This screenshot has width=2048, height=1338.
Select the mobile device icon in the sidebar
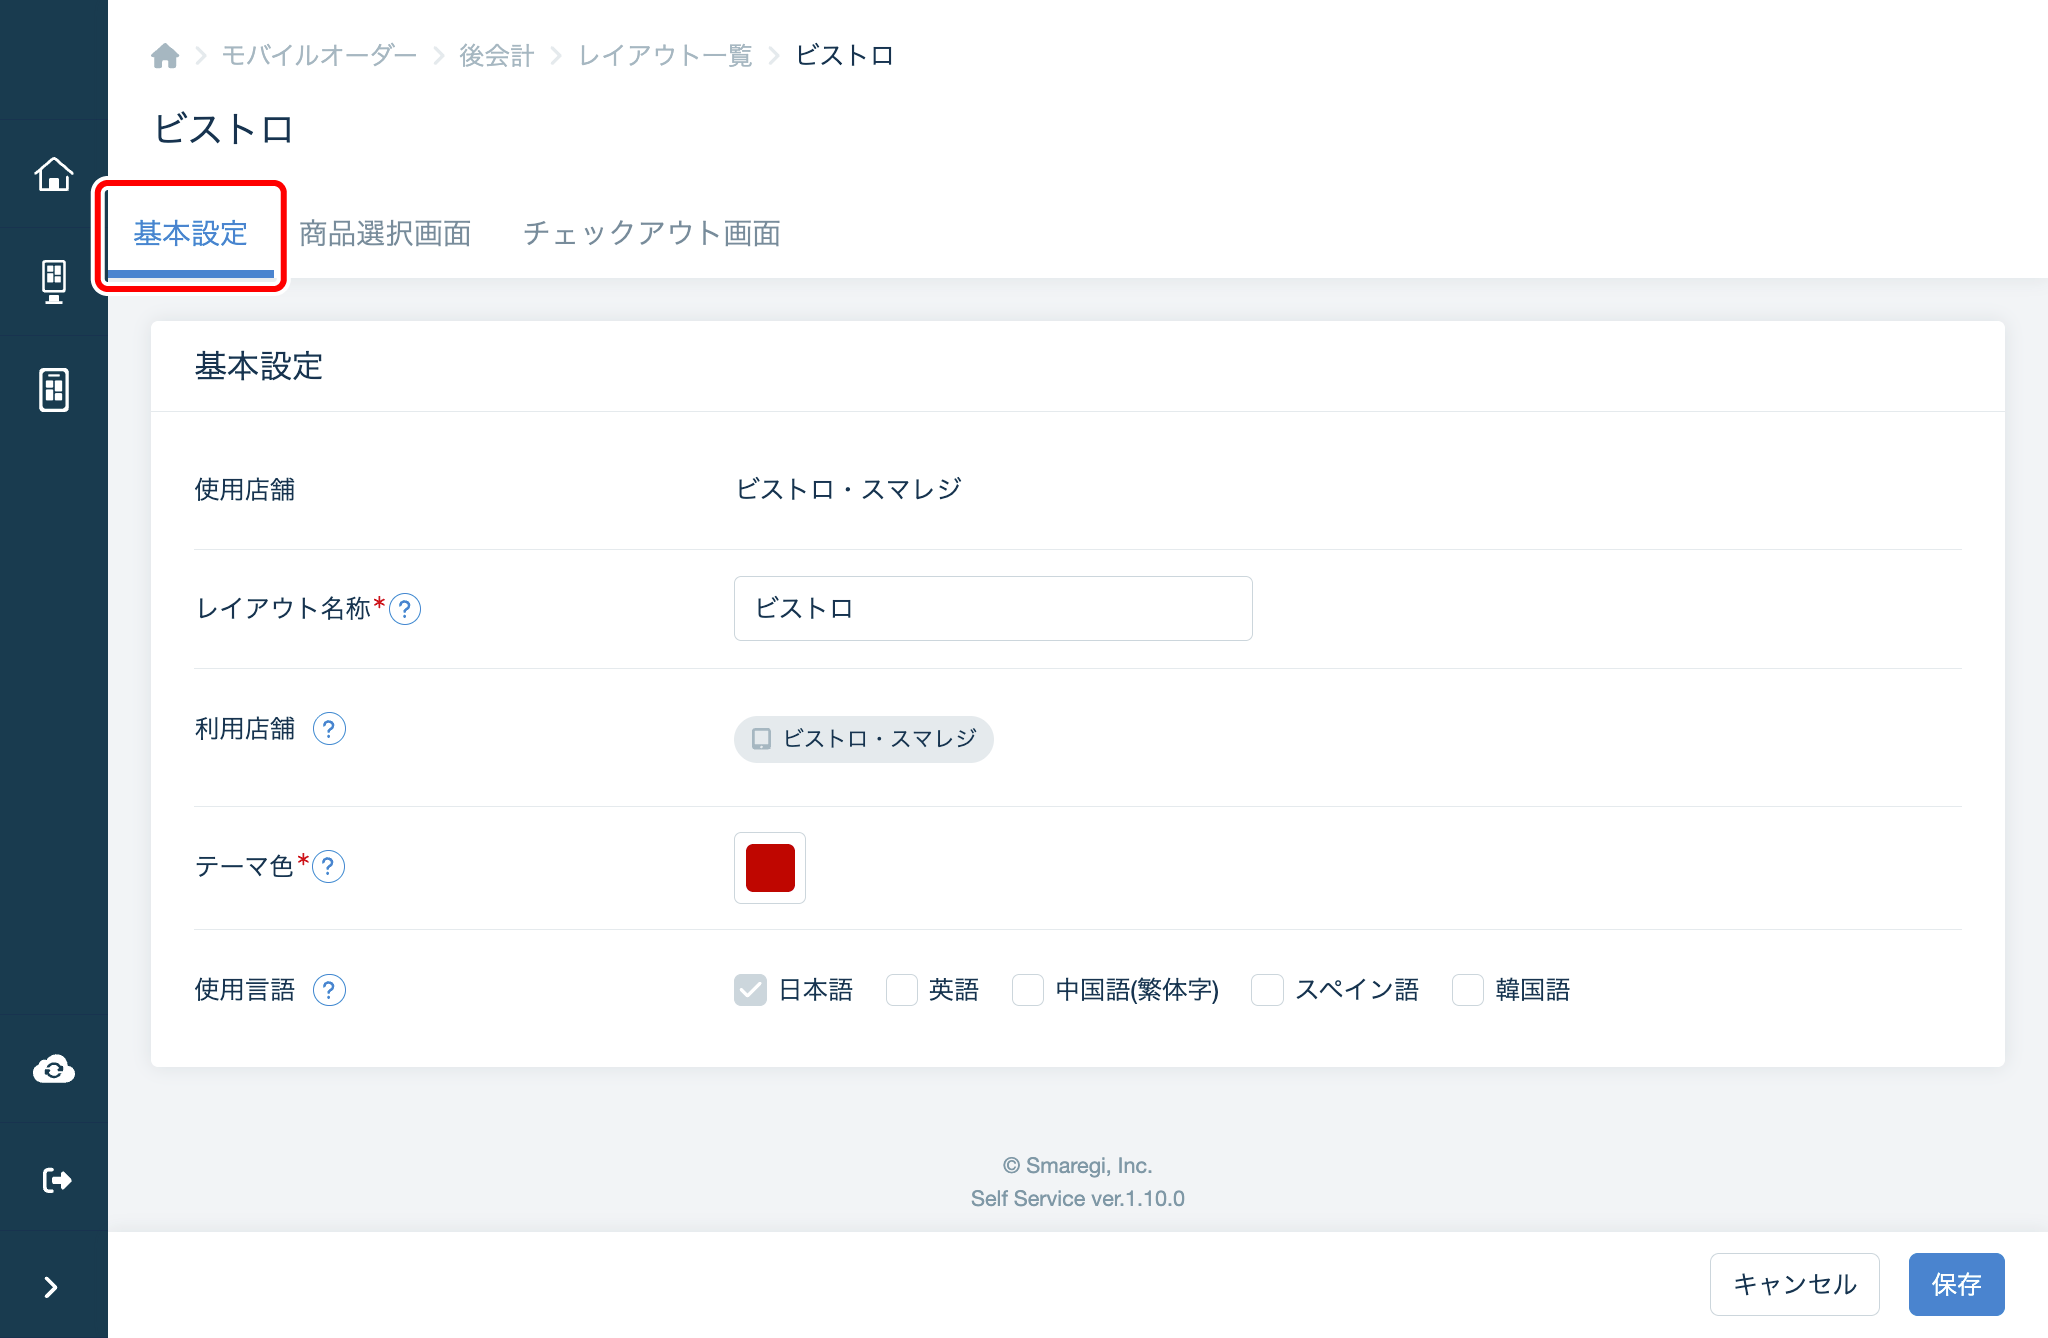[x=54, y=390]
